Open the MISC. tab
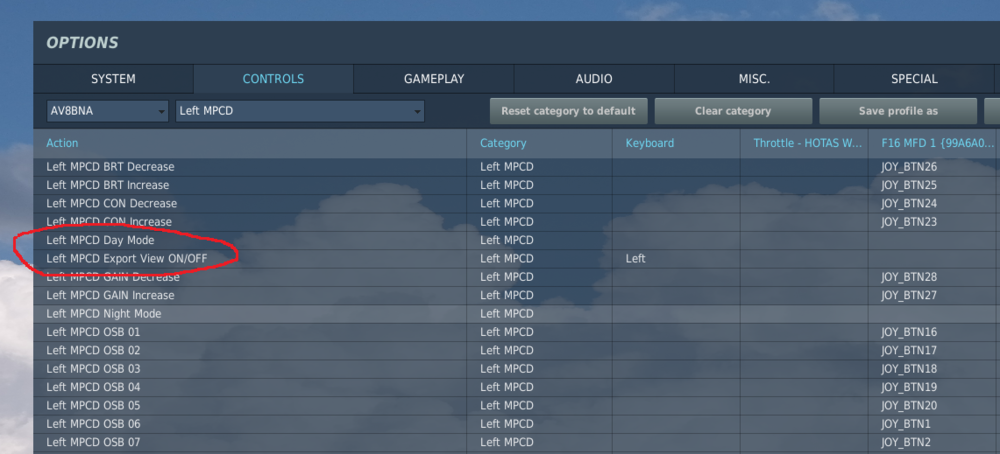The image size is (1000, 454). [754, 79]
